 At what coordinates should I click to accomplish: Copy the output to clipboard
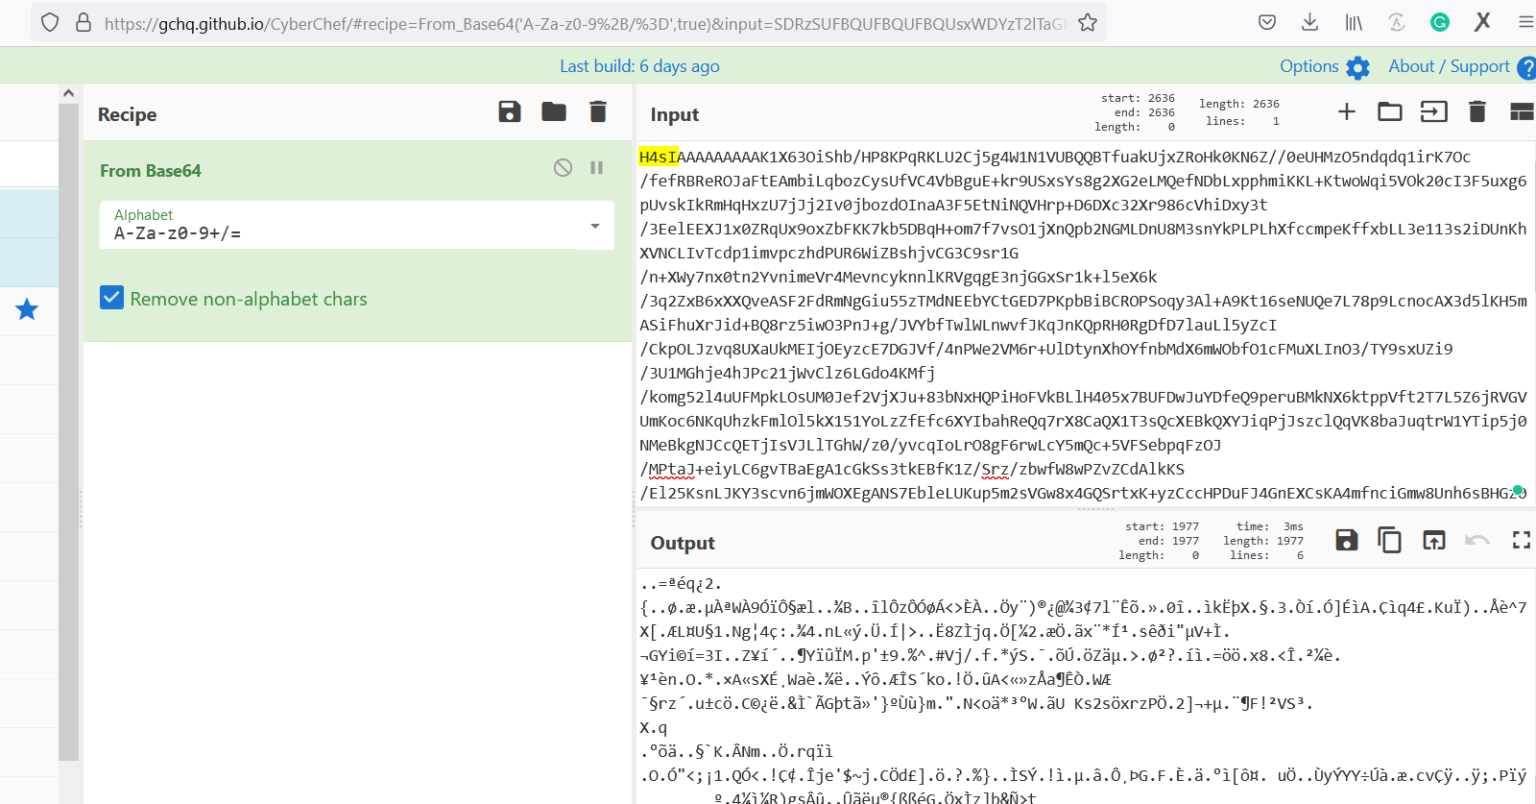click(x=1389, y=539)
